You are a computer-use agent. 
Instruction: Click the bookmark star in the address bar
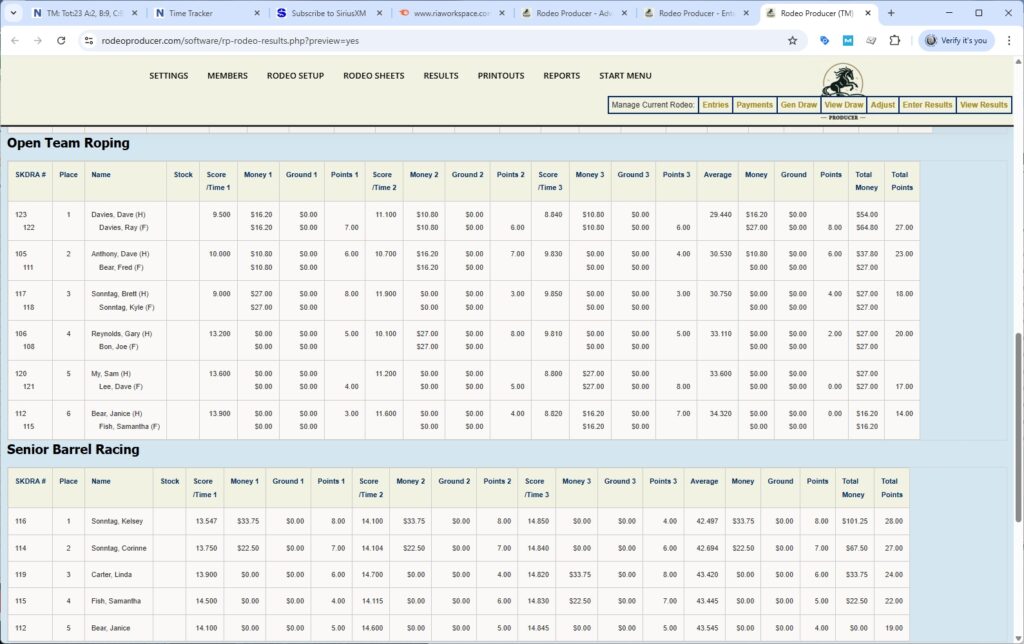pos(793,40)
